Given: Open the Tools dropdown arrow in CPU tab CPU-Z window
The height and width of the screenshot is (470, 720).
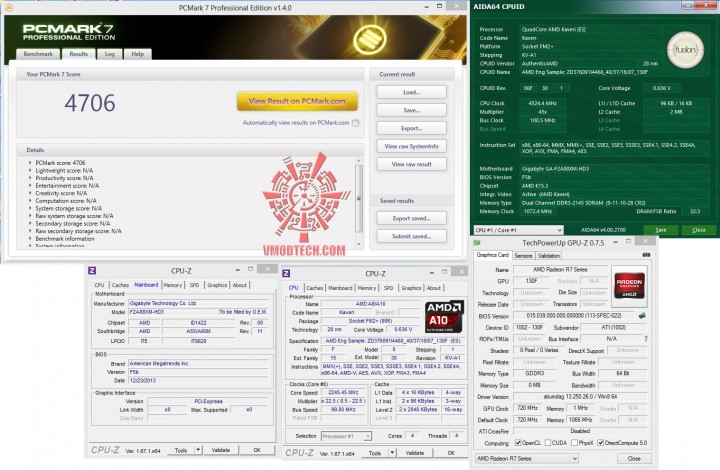Looking at the screenshot, I should tap(393, 453).
